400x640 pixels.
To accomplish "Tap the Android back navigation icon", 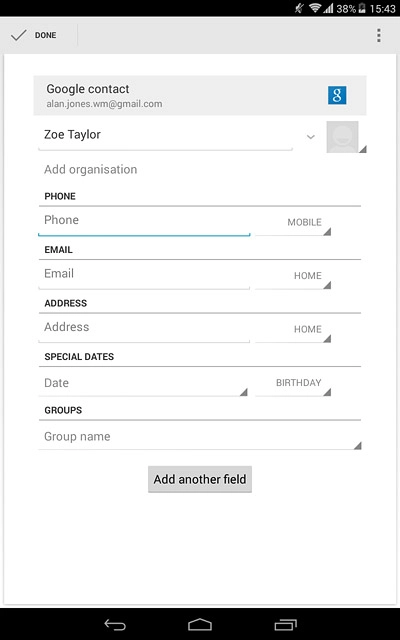I will [x=115, y=624].
